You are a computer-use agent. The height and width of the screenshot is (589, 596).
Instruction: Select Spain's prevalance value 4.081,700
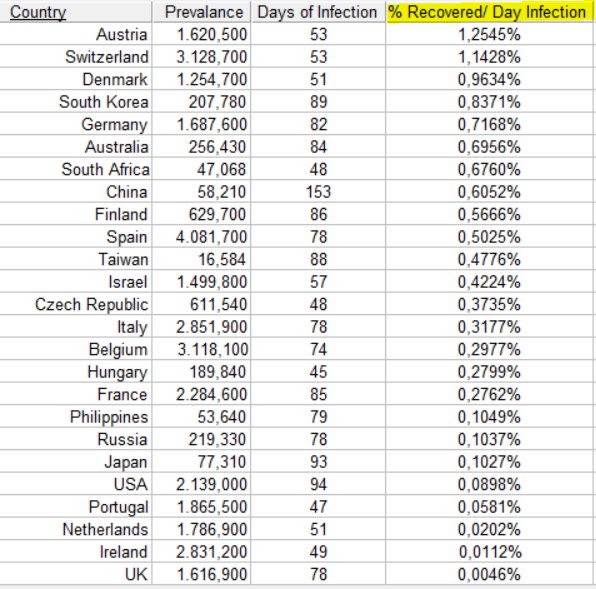pos(211,237)
